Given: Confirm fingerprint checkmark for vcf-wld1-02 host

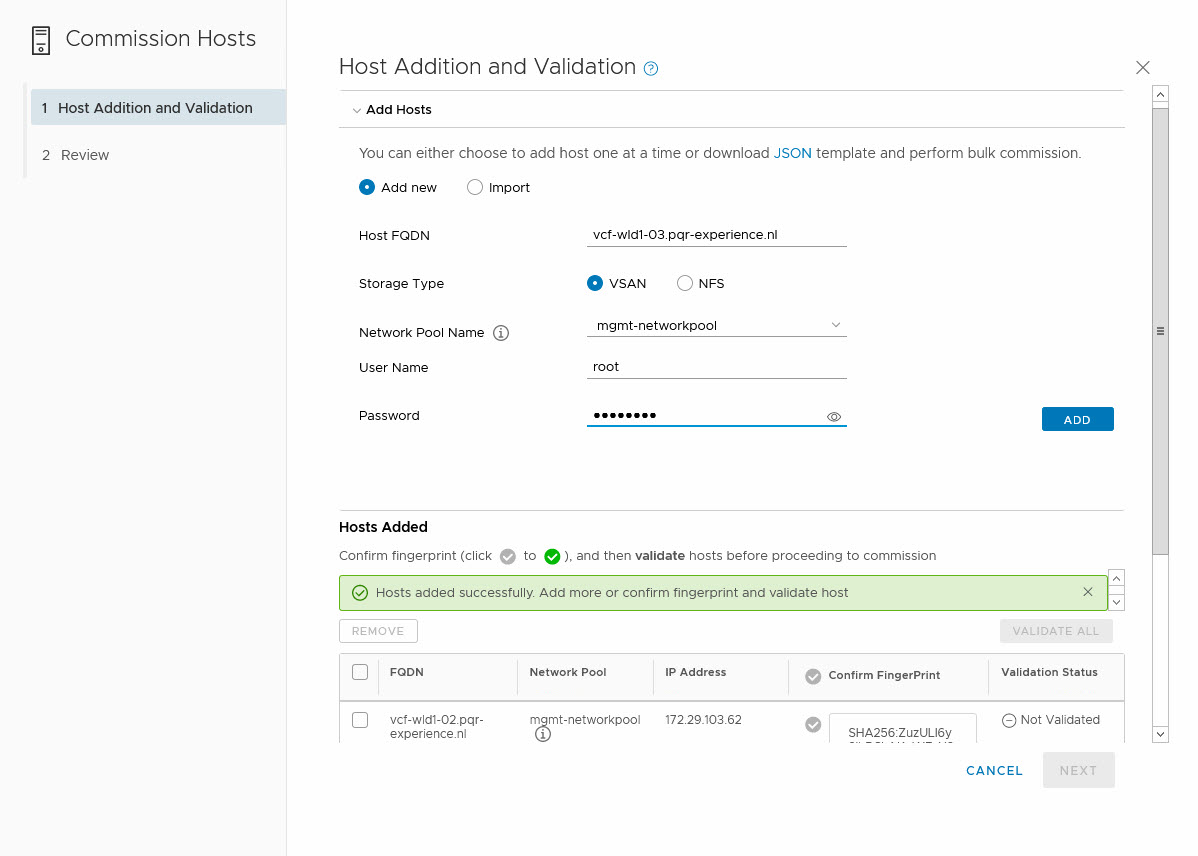Looking at the screenshot, I should (813, 725).
